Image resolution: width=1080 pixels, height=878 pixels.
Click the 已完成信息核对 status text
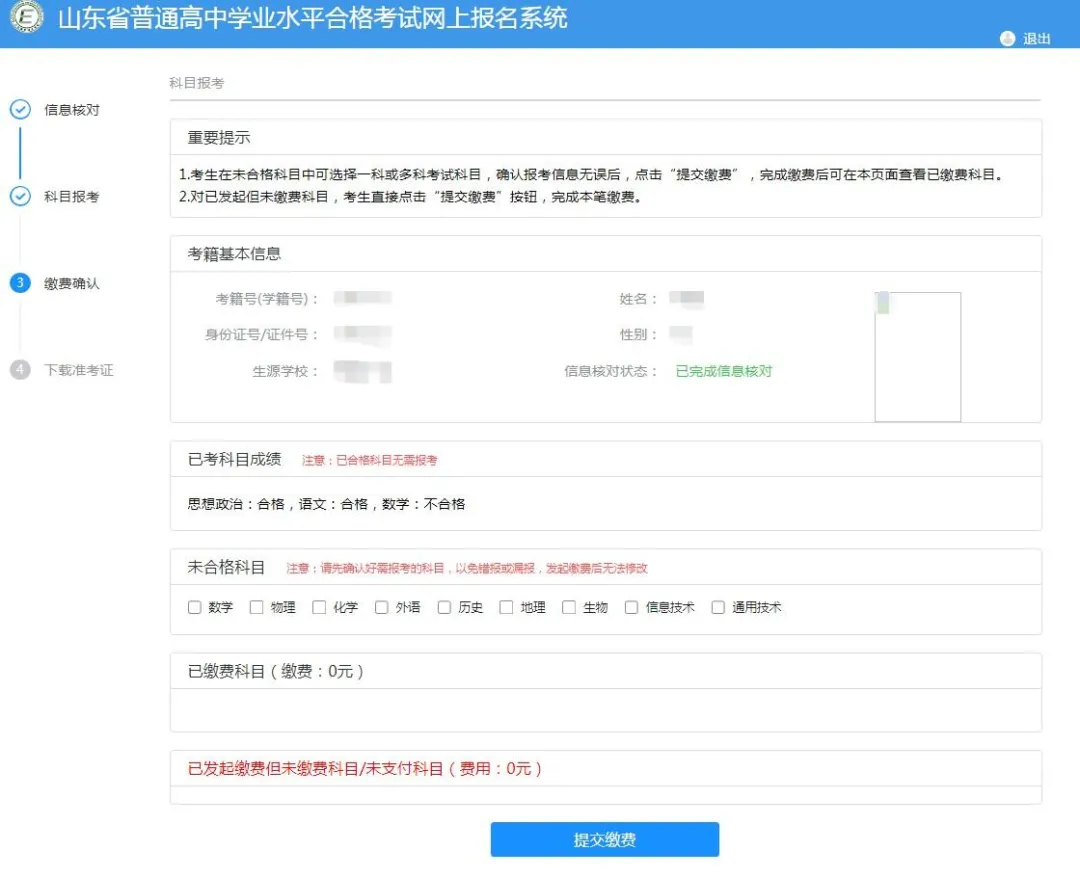tap(724, 371)
